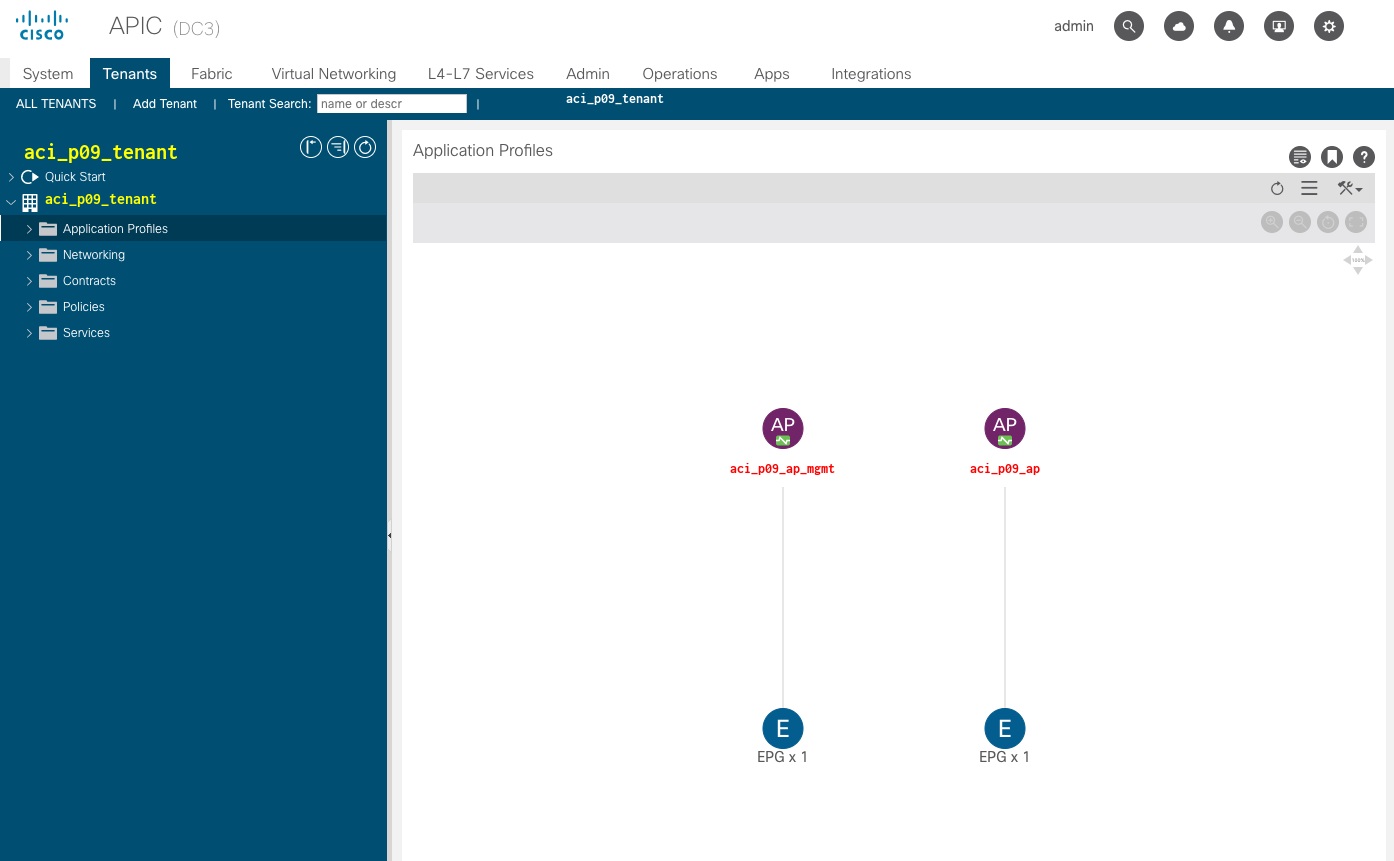Image resolution: width=1394 pixels, height=861 pixels.
Task: Switch to the Fabric tab
Action: pyautogui.click(x=211, y=74)
